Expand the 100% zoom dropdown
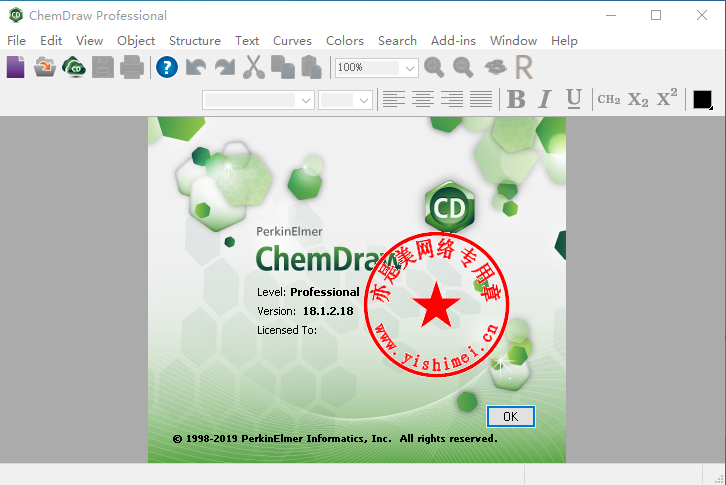 (x=409, y=68)
